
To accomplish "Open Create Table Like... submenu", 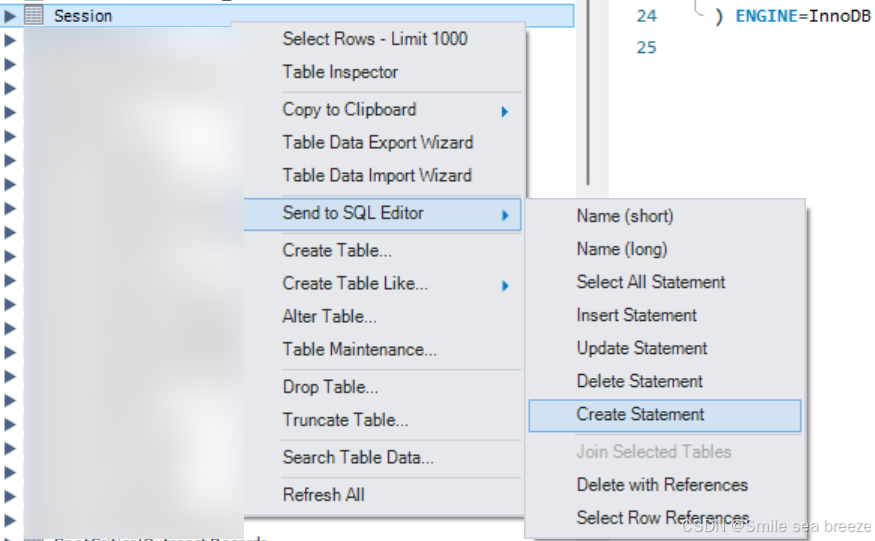I will (355, 283).
